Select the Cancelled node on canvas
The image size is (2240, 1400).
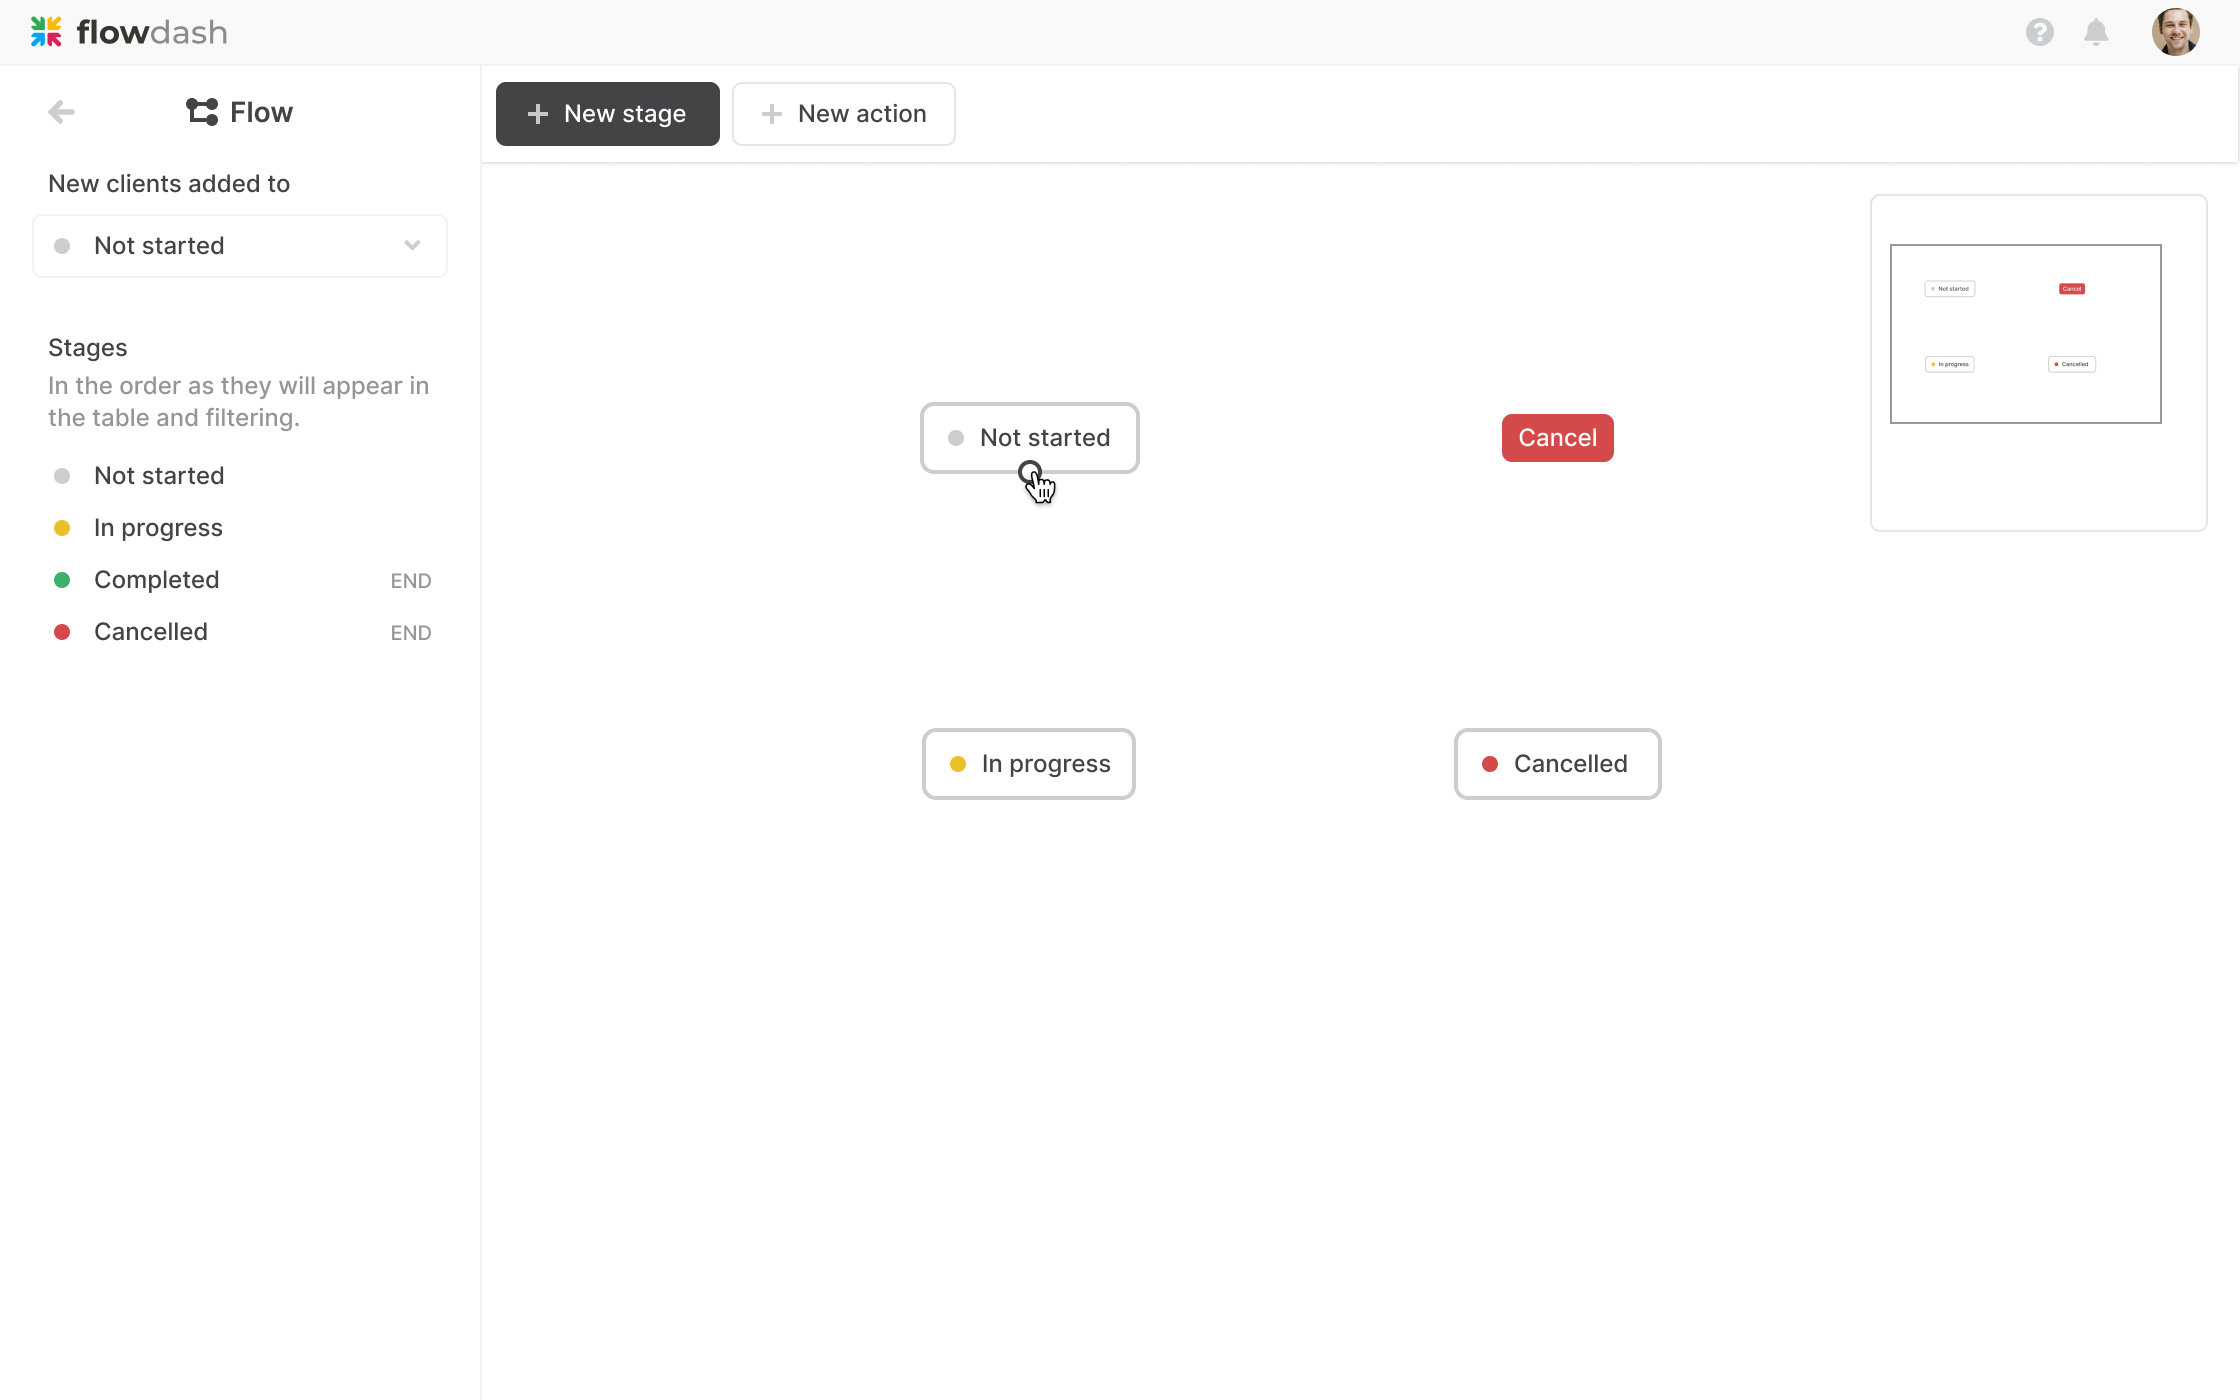1557,764
